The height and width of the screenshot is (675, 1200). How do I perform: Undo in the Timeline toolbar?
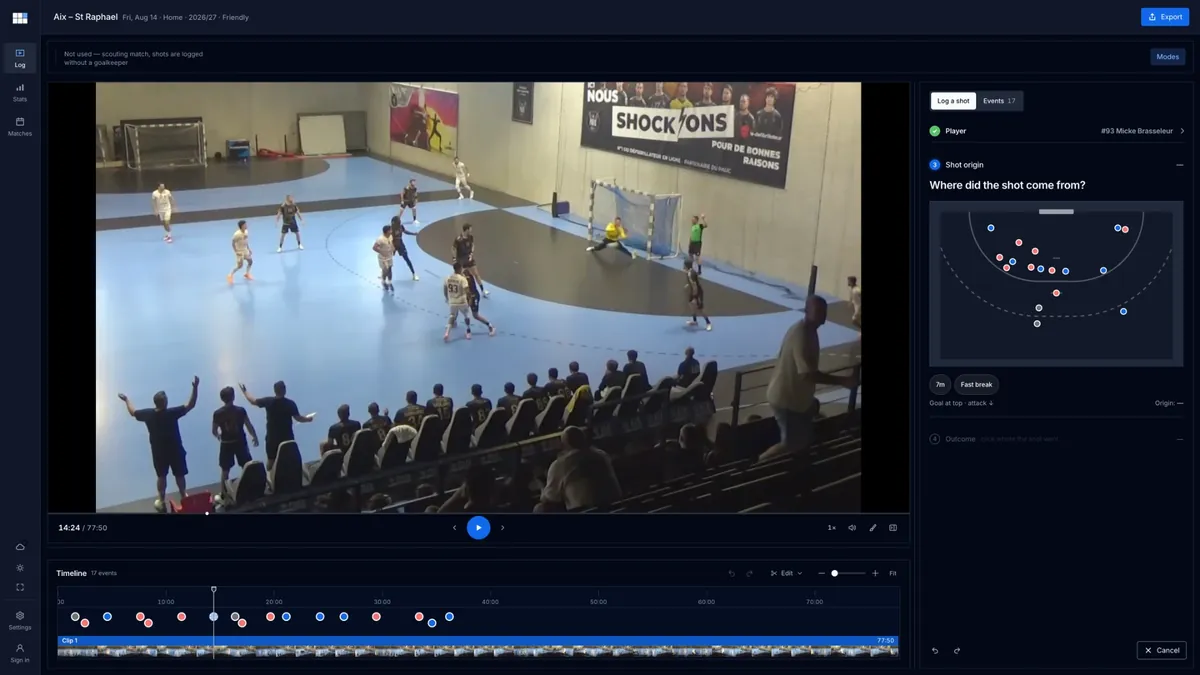(731, 573)
